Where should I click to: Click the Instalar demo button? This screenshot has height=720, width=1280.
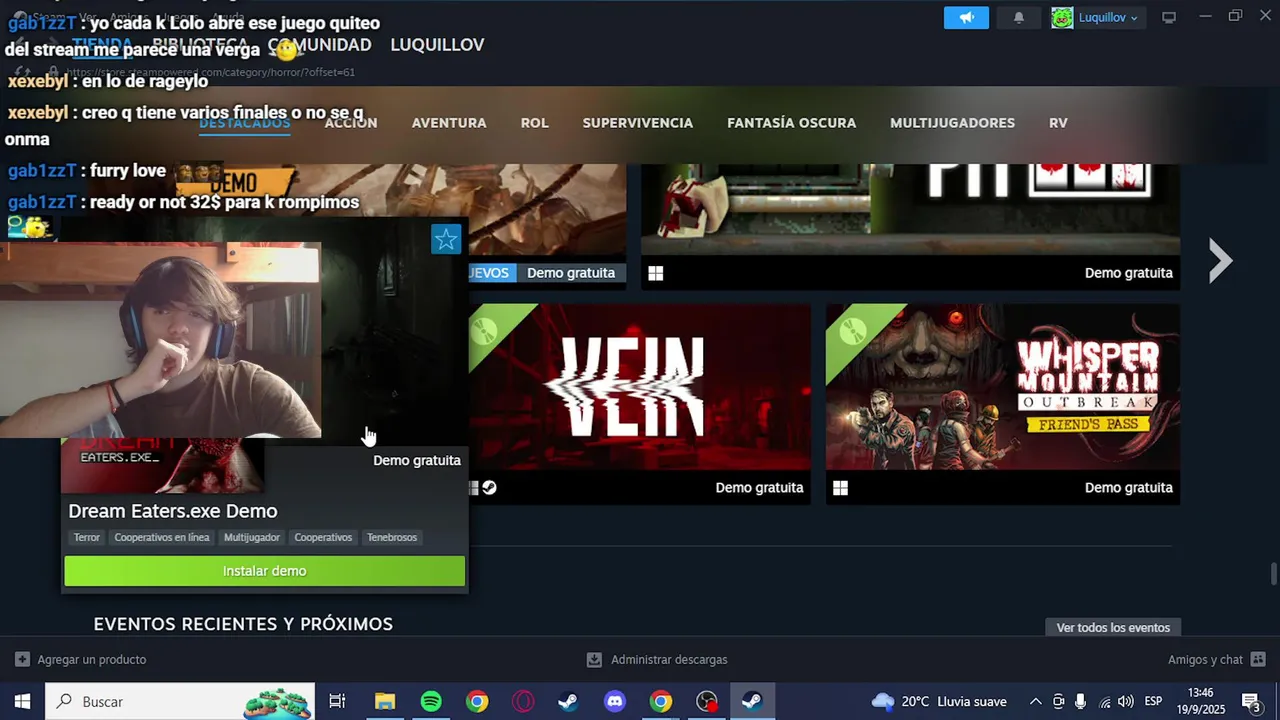265,571
